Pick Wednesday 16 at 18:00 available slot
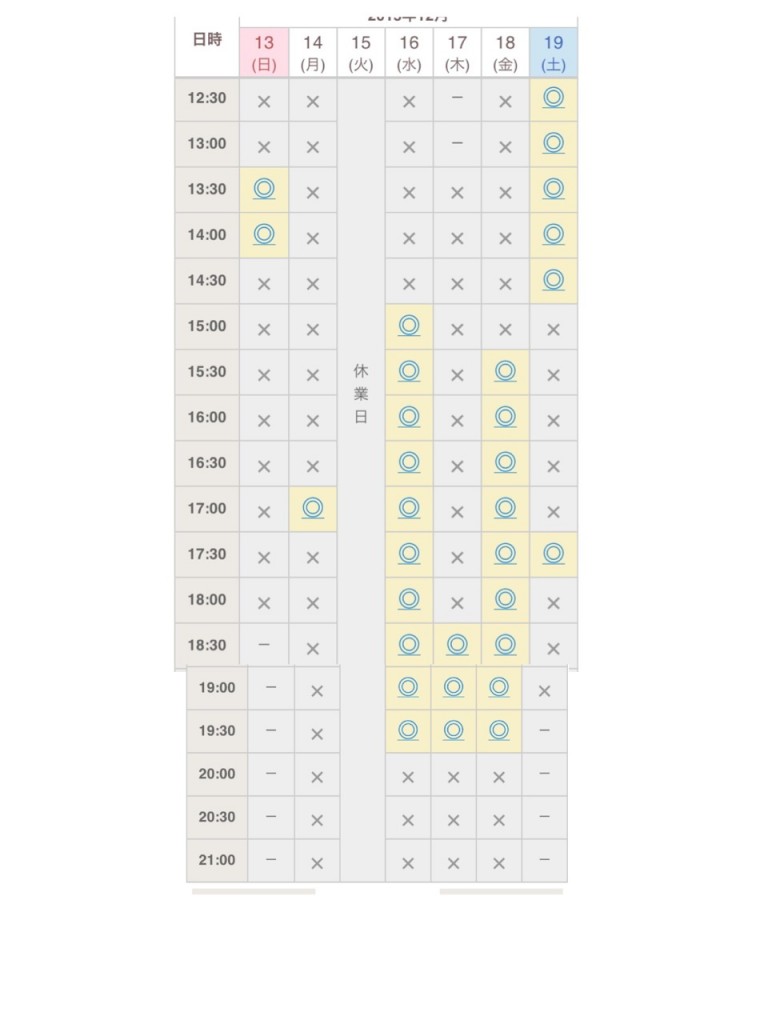768x1024 pixels. click(409, 600)
